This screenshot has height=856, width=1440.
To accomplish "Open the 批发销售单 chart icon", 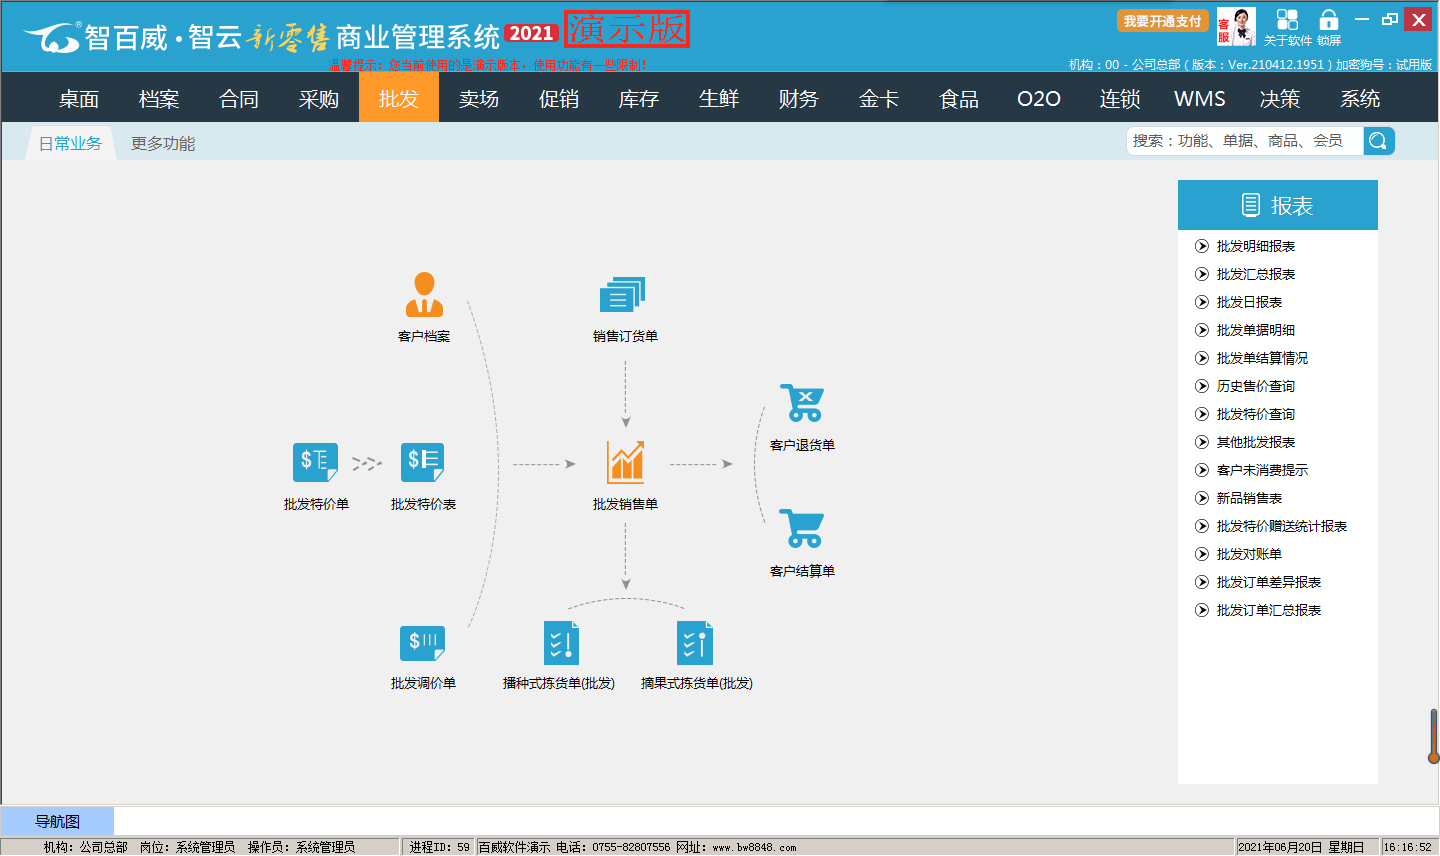I will (625, 463).
